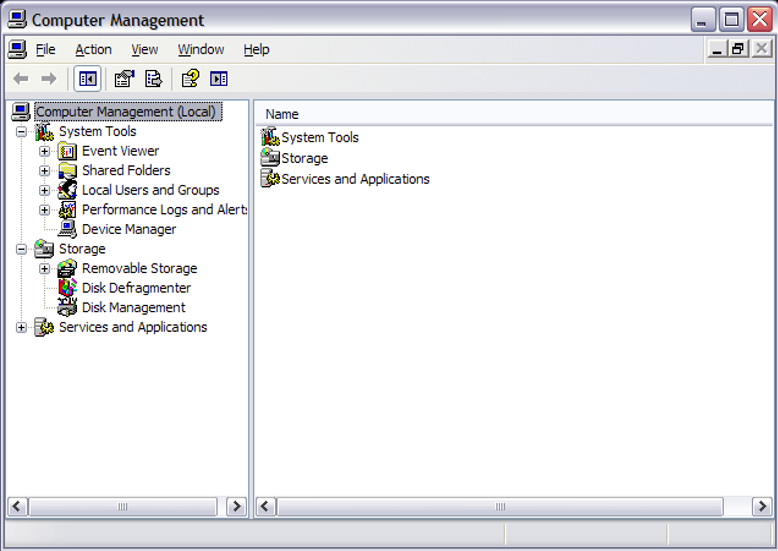Click right arrow of tree pane scrollbar
This screenshot has height=551, width=778.
point(236,506)
